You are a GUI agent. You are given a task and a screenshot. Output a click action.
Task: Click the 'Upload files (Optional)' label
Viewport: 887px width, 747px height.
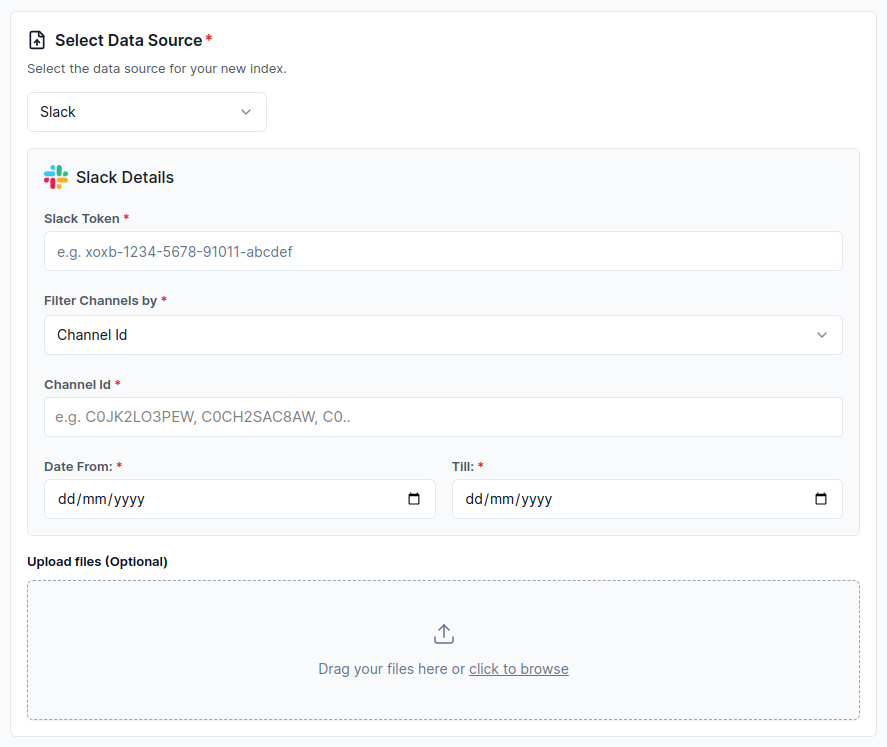pos(97,562)
